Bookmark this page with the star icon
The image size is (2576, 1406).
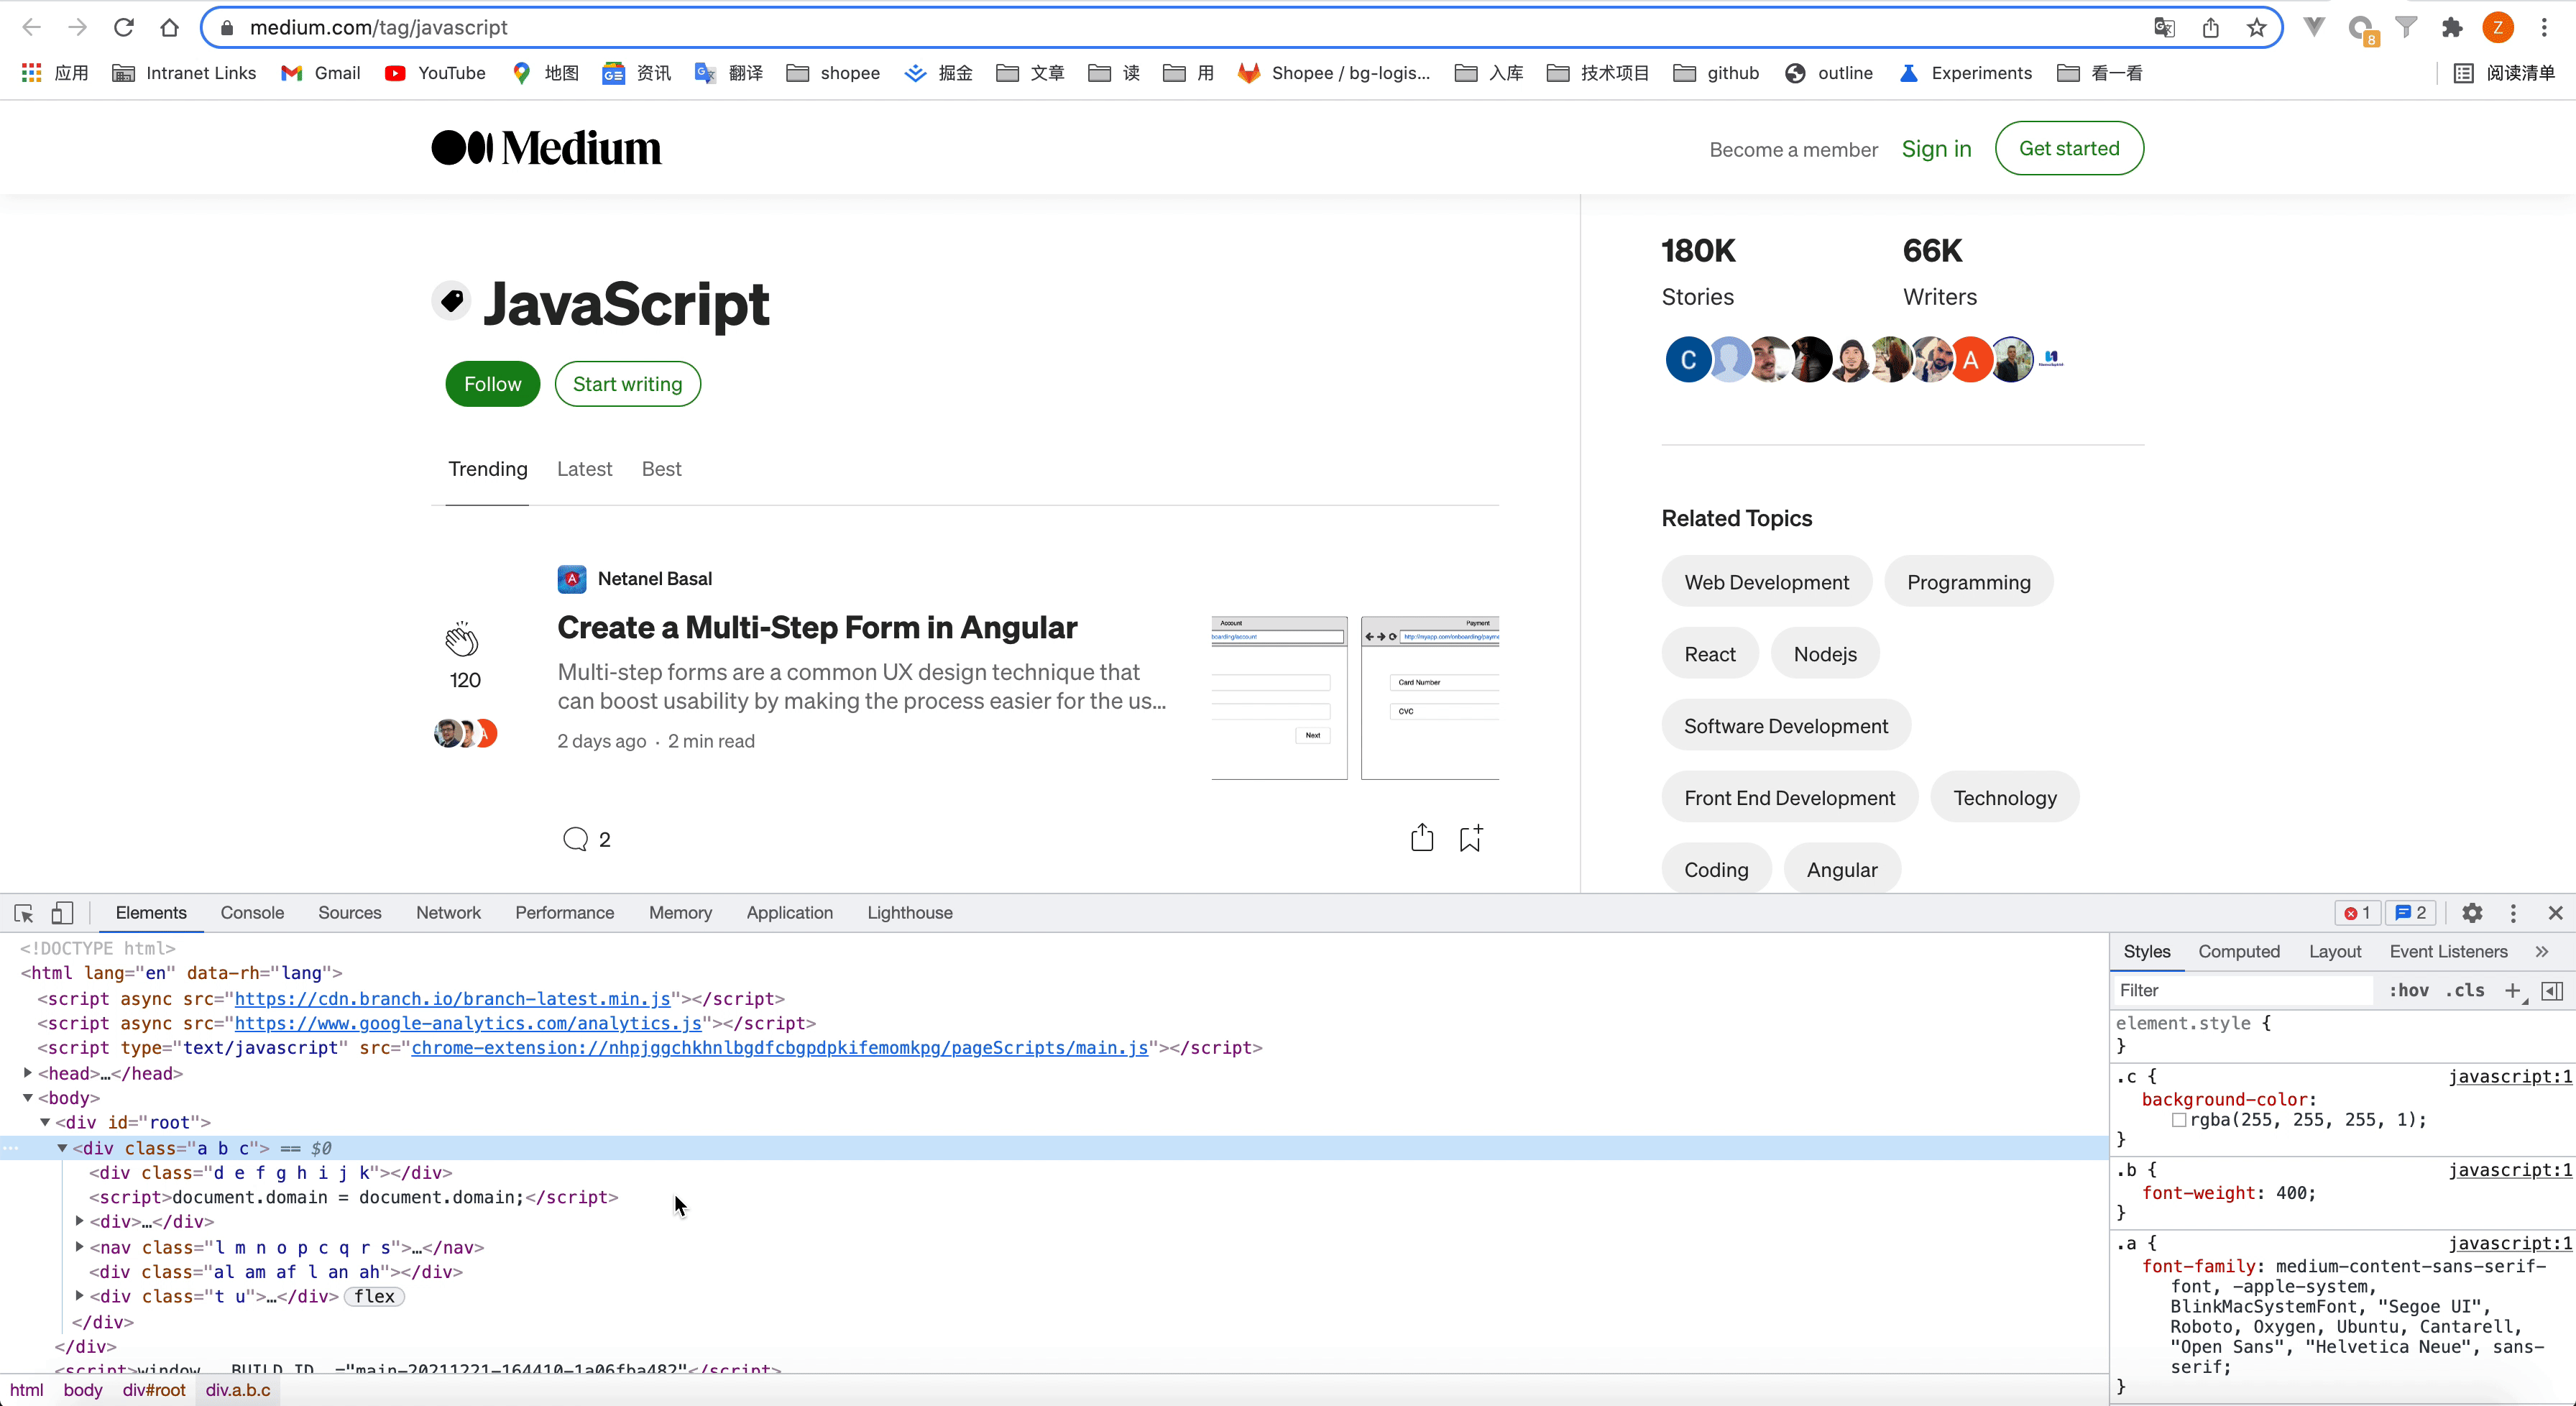coord(2257,28)
